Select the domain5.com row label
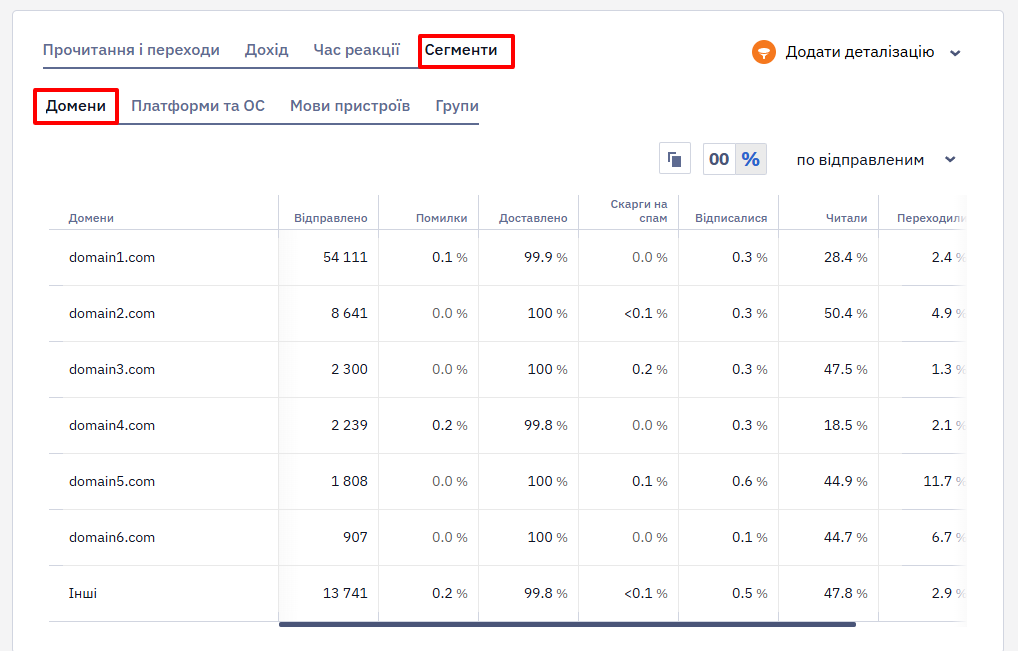This screenshot has height=651, width=1018. point(112,482)
